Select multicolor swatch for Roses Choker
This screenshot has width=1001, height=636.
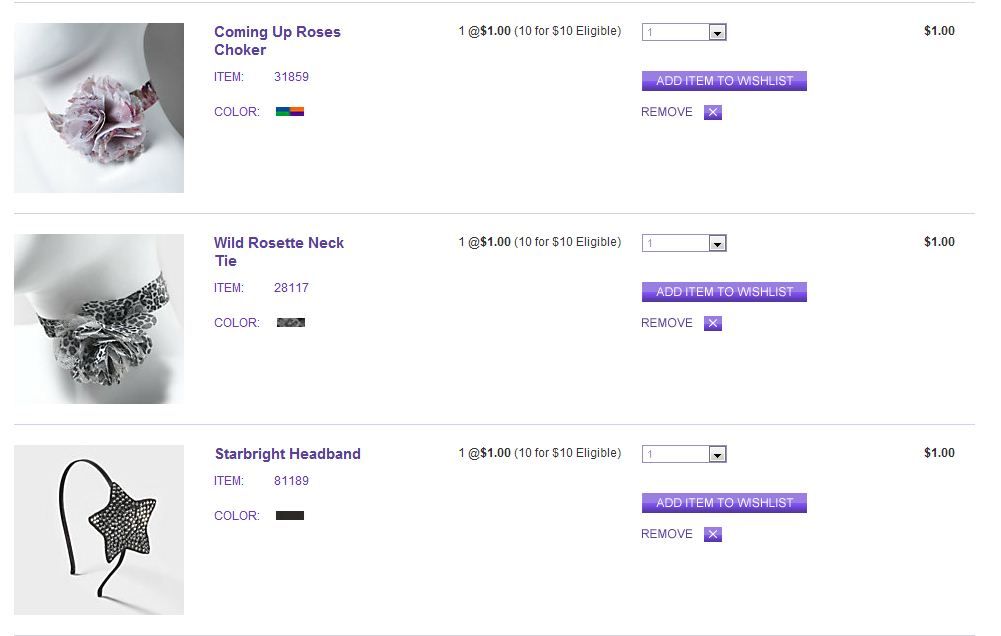(290, 112)
